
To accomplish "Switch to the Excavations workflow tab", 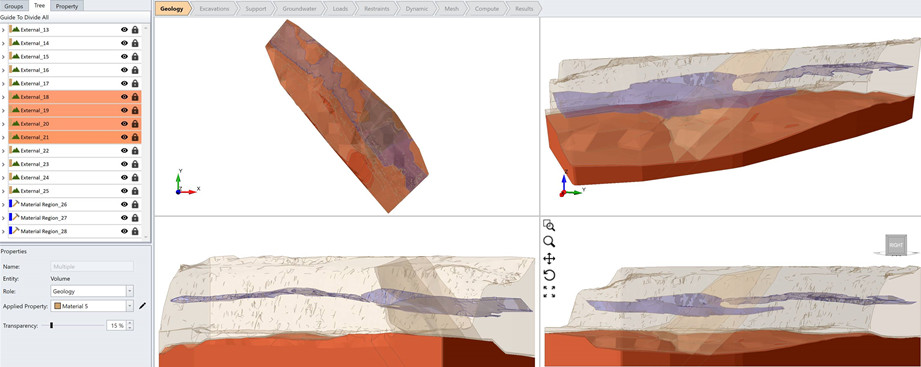I will coord(214,9).
